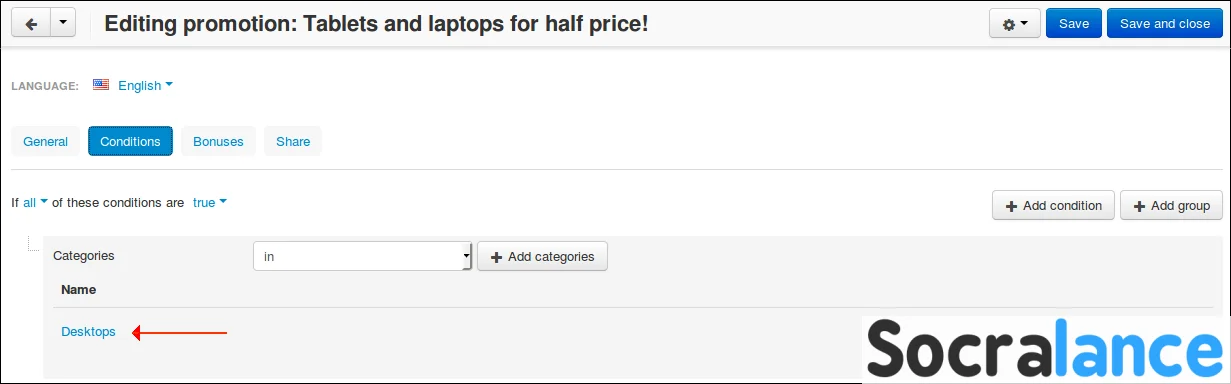The width and height of the screenshot is (1231, 384).
Task: Click the Name column header
Action: 78,289
